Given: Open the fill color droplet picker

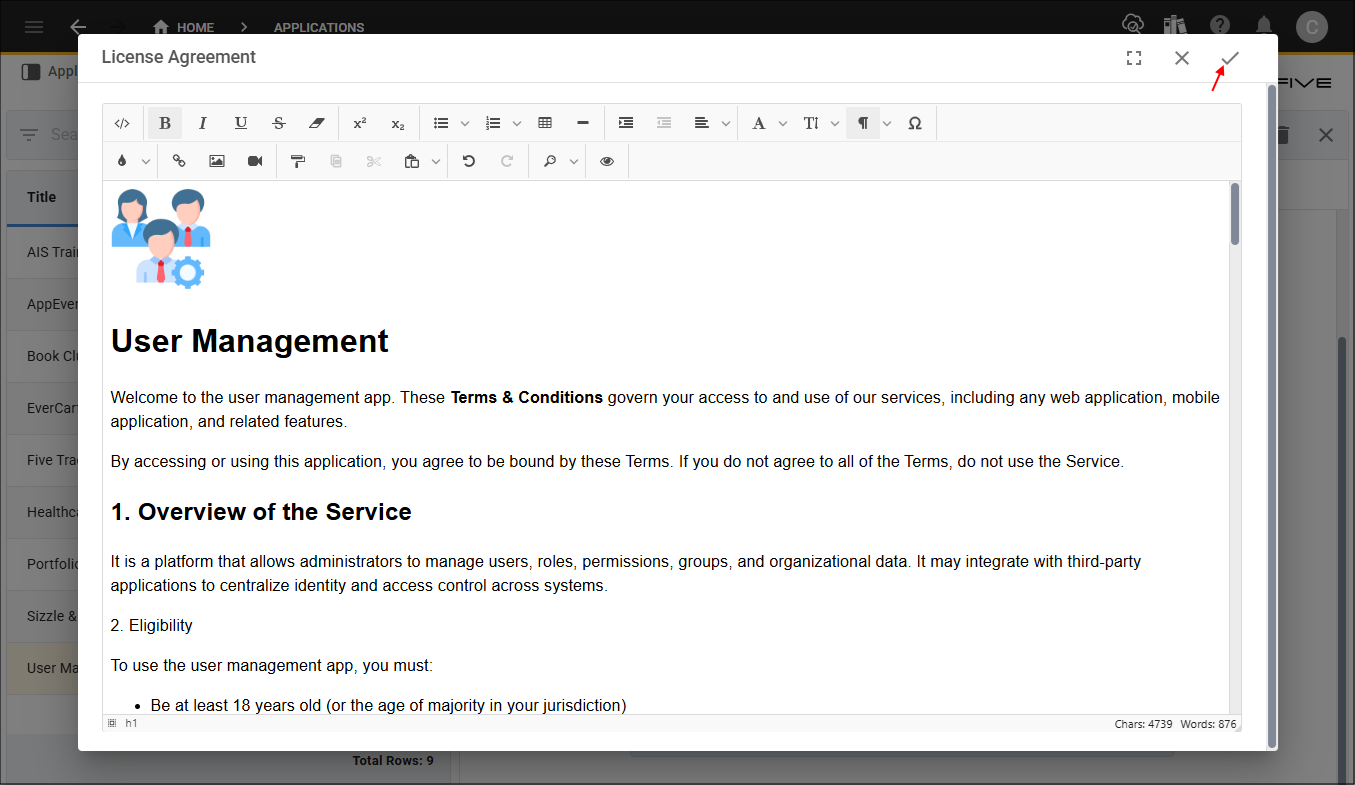Looking at the screenshot, I should coord(123,161).
